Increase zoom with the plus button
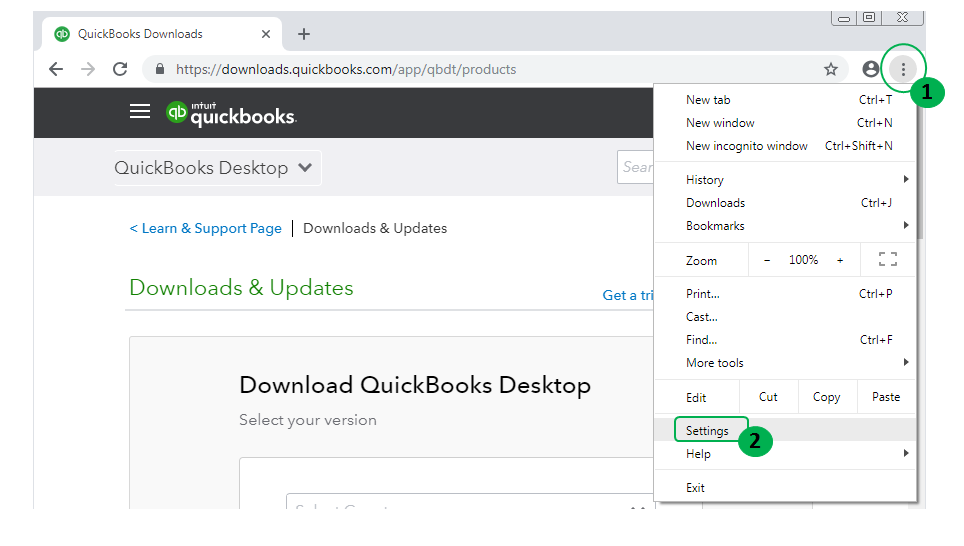Screen dimensions: 964x546 point(840,260)
